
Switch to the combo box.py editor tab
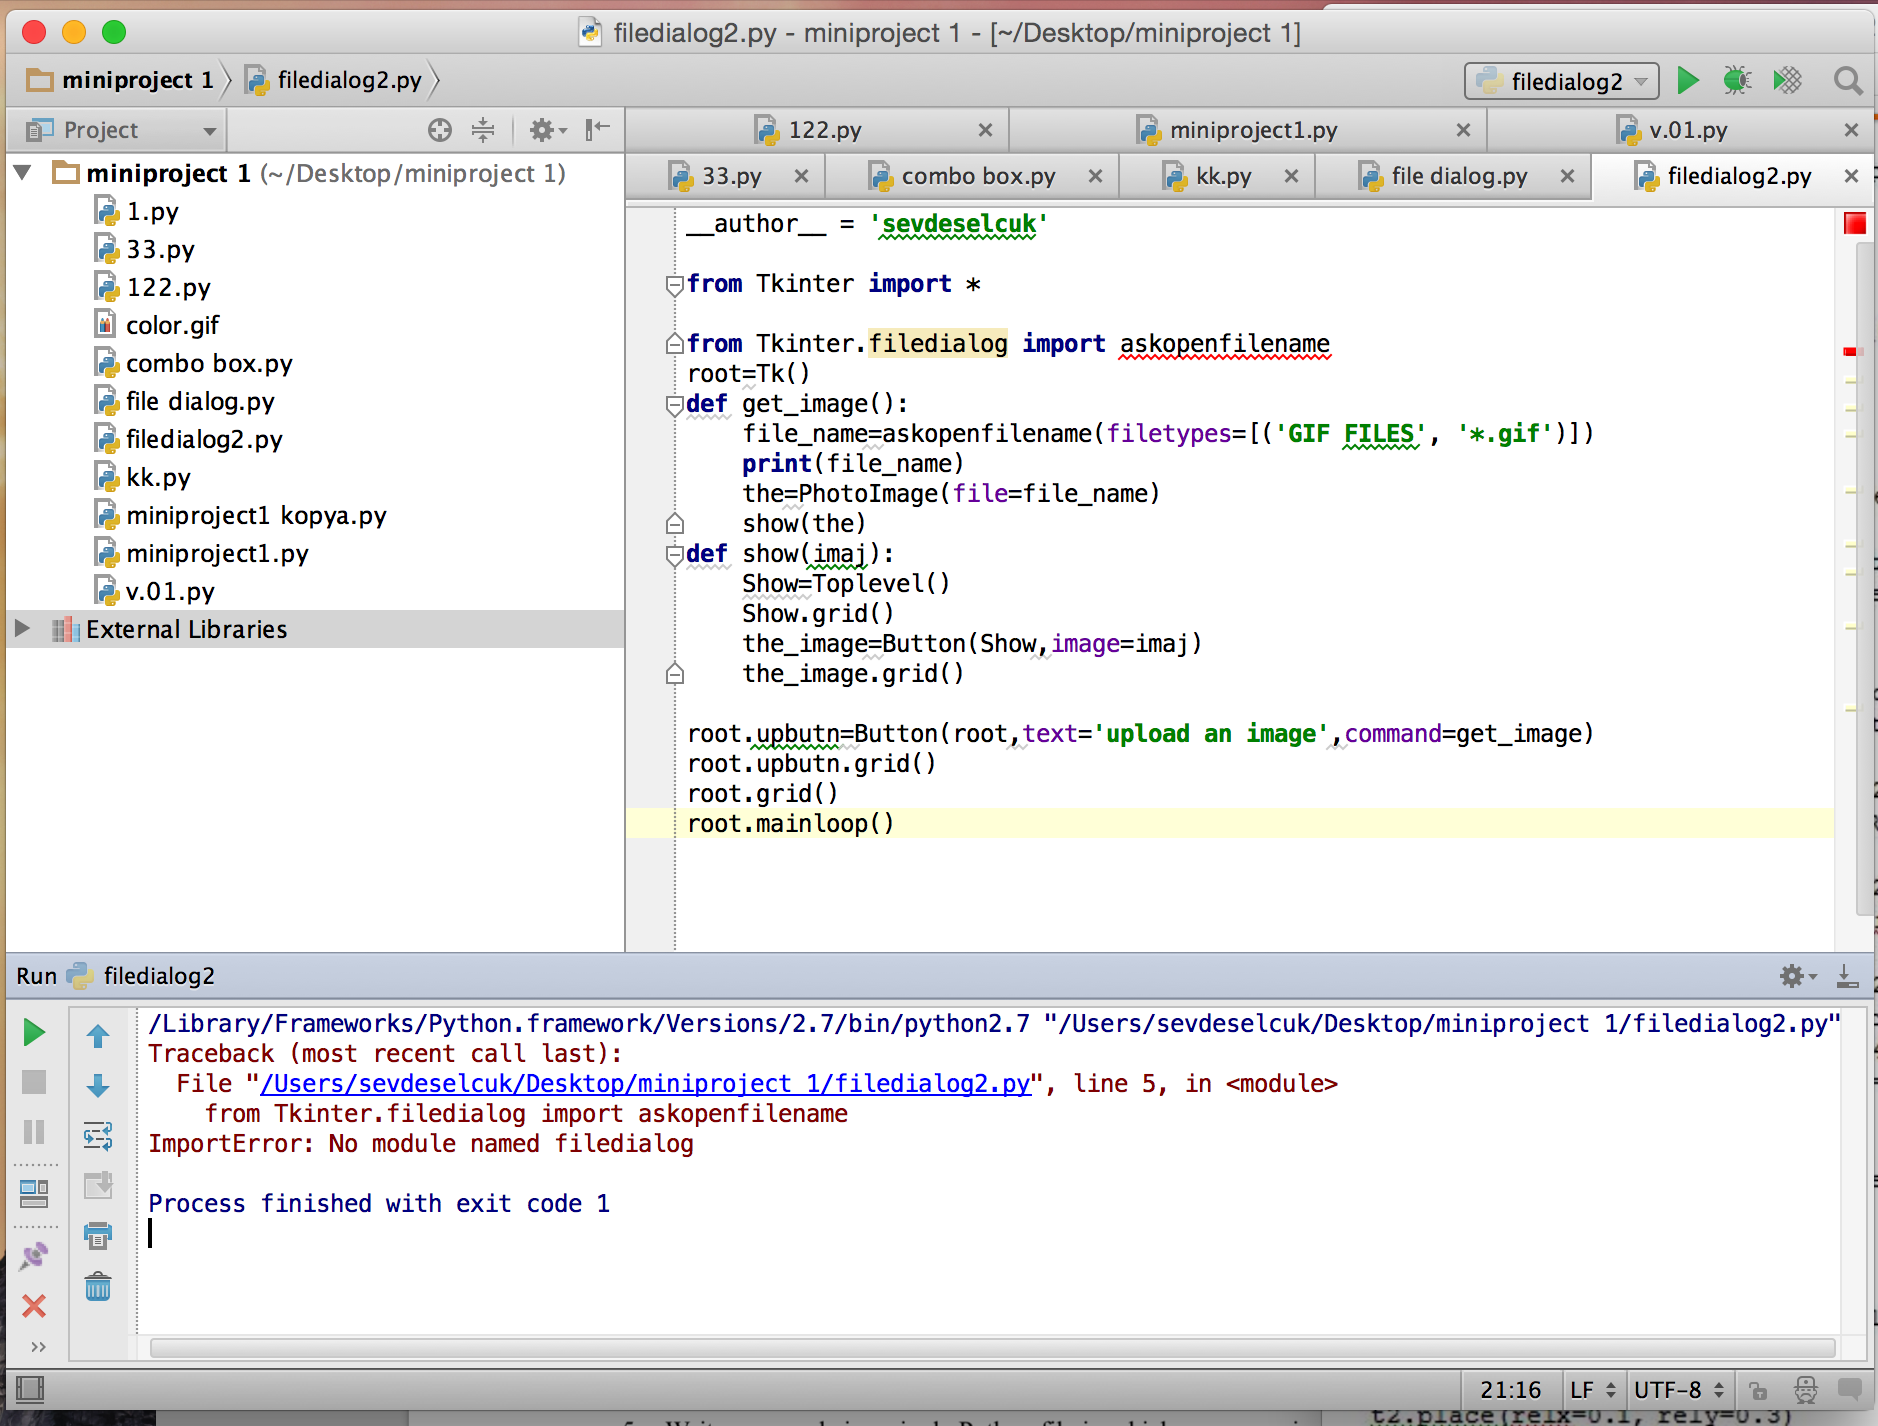pyautogui.click(x=977, y=175)
